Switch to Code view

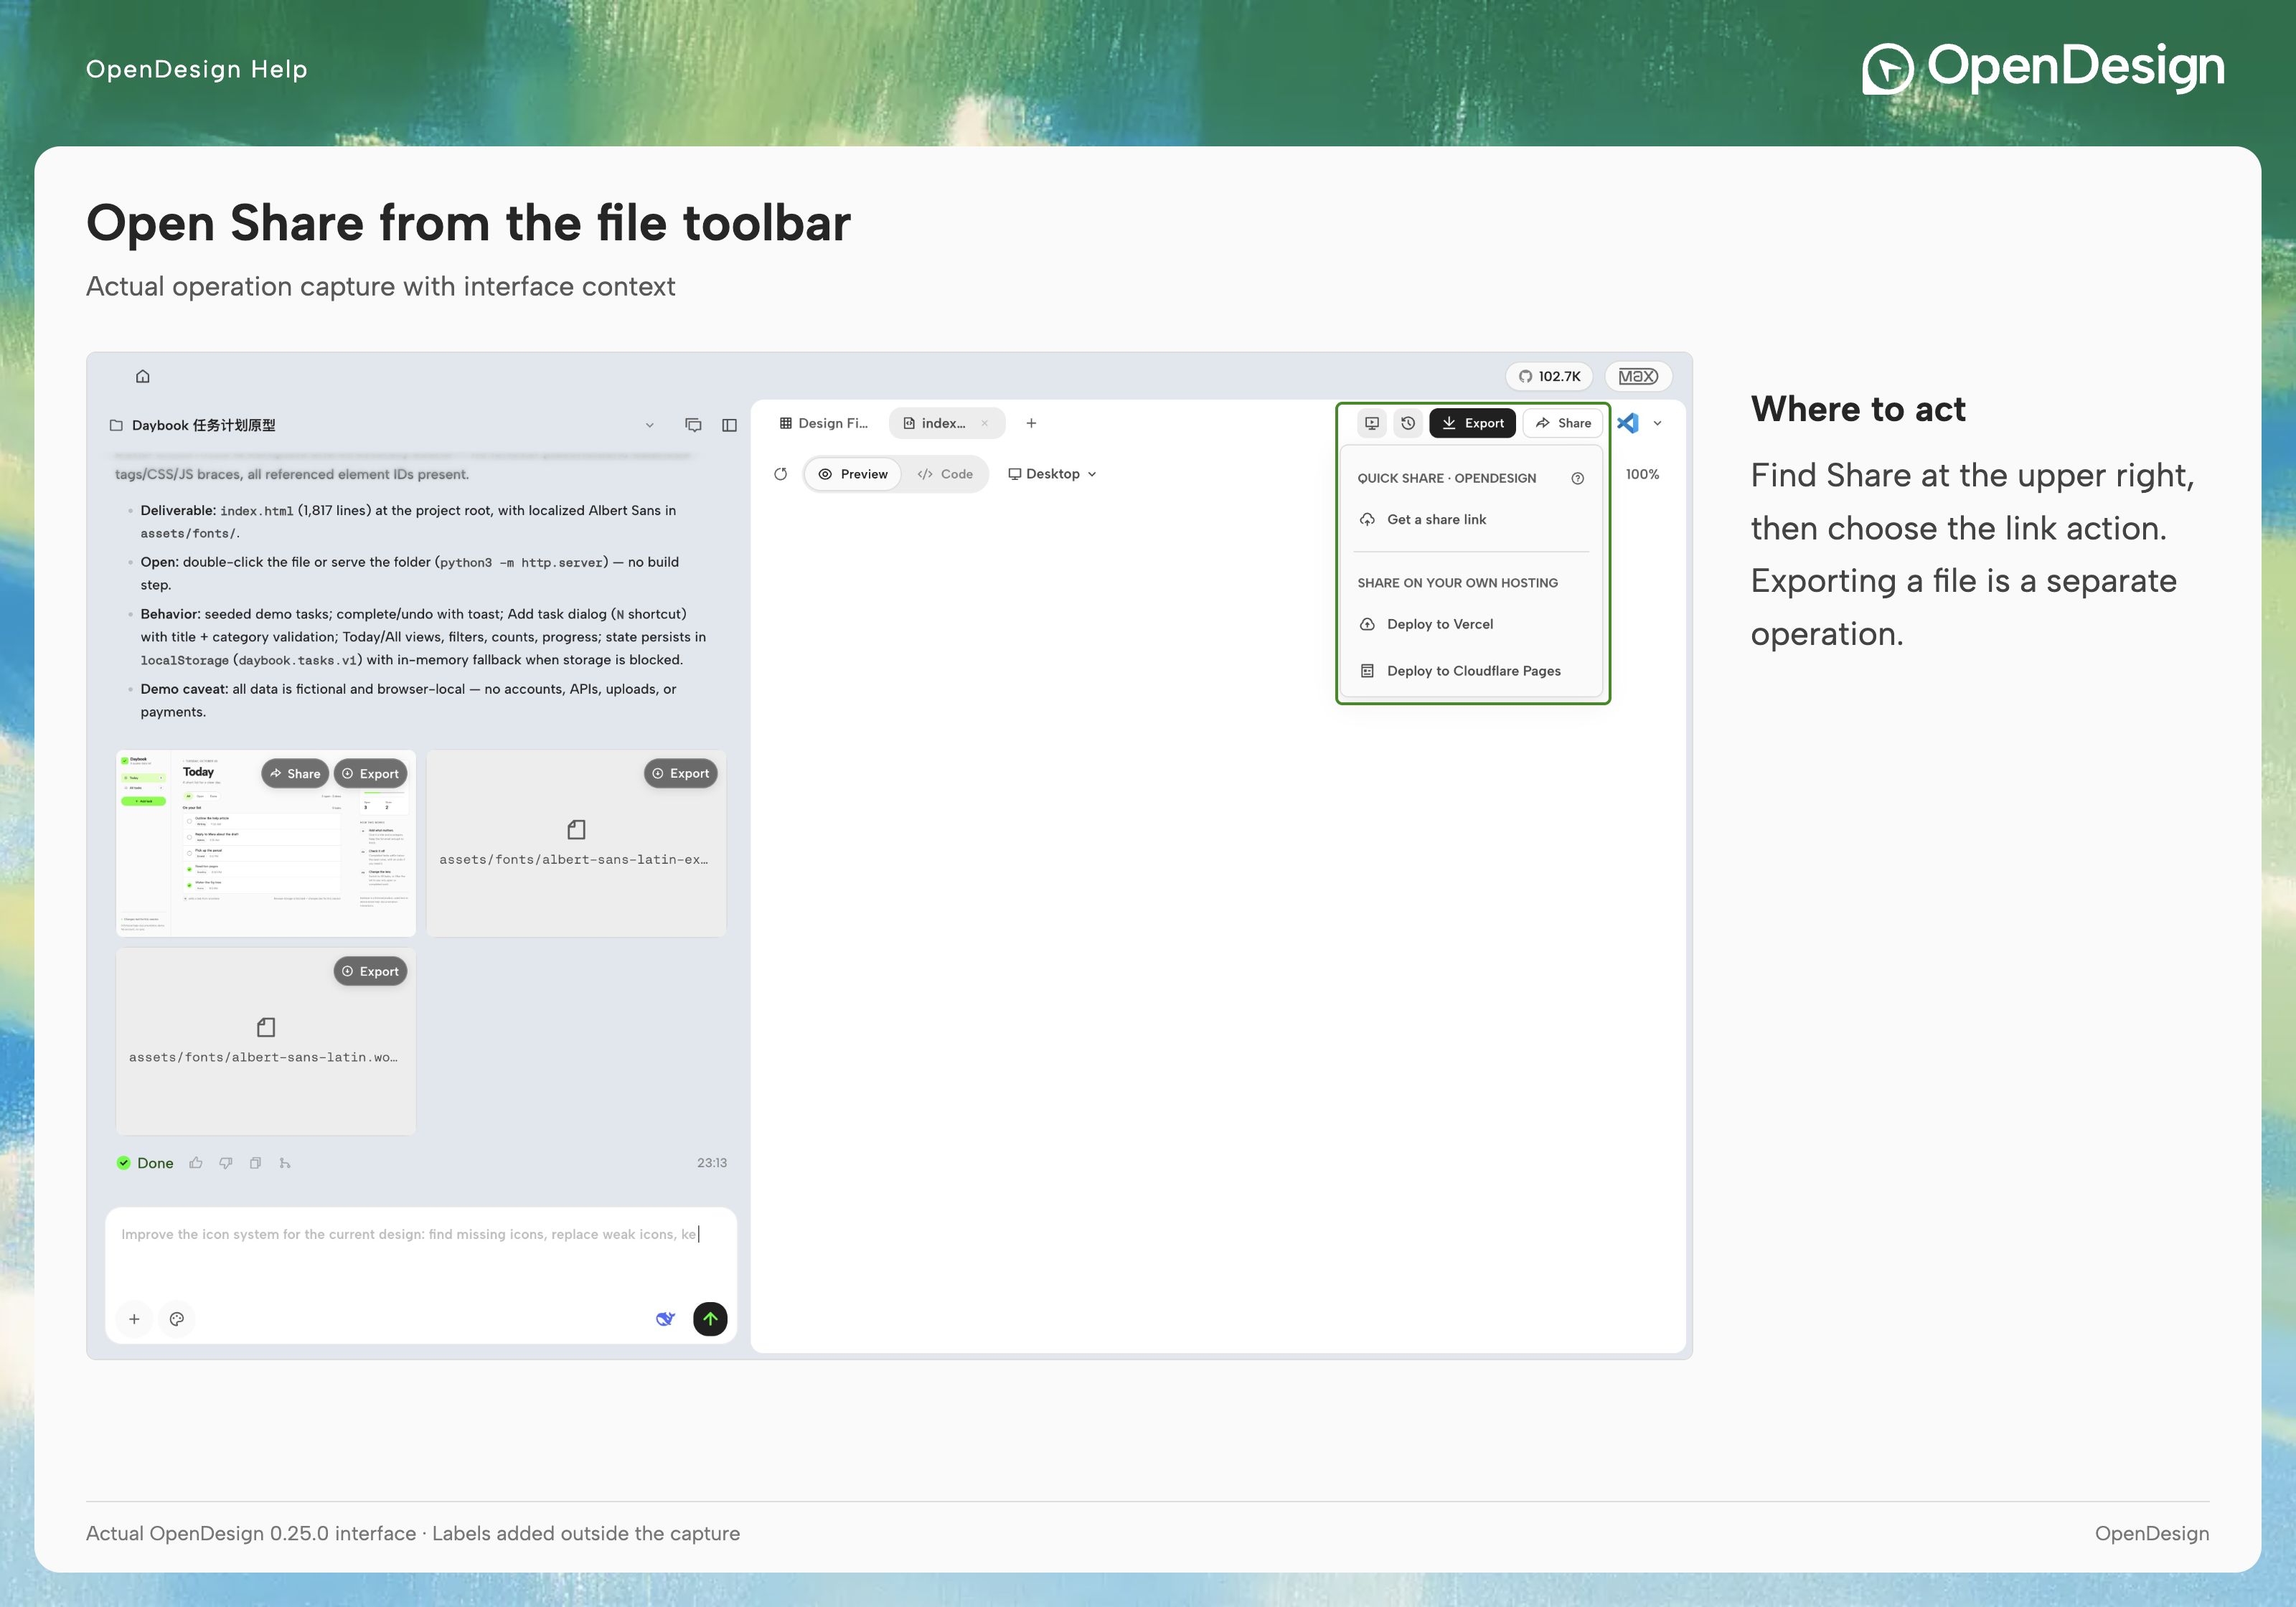click(945, 474)
